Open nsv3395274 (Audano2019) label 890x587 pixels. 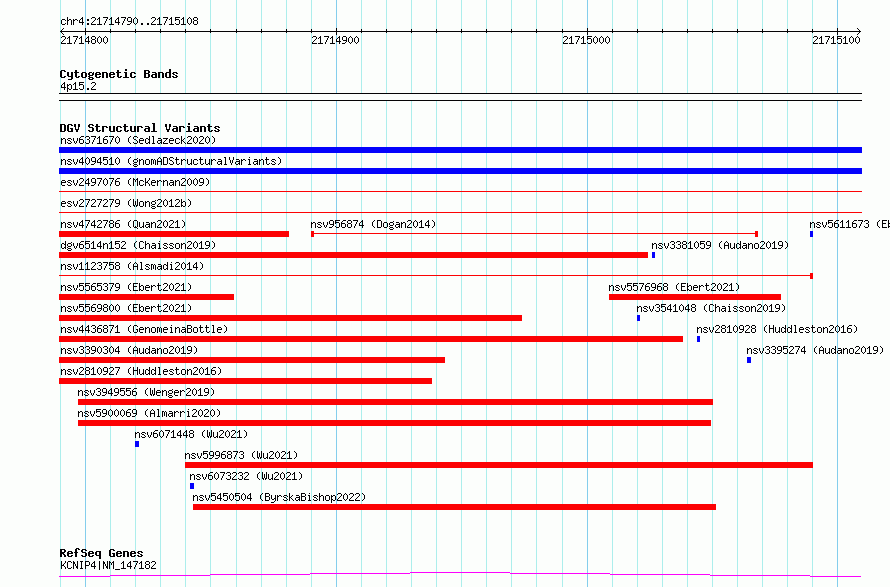(x=815, y=350)
